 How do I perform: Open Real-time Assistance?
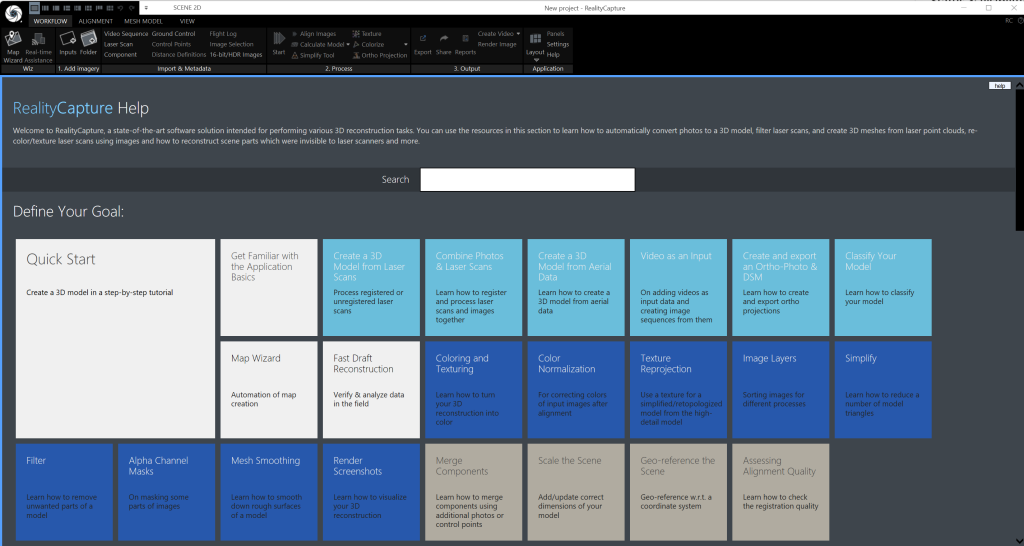pos(39,46)
